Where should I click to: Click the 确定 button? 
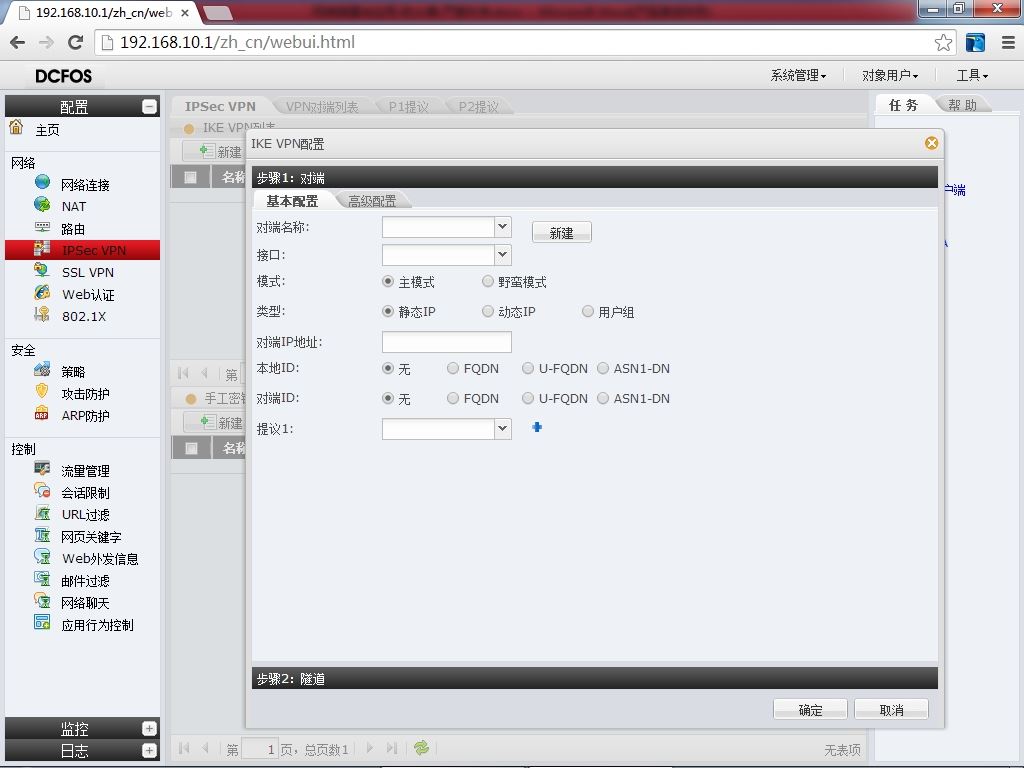pos(810,710)
